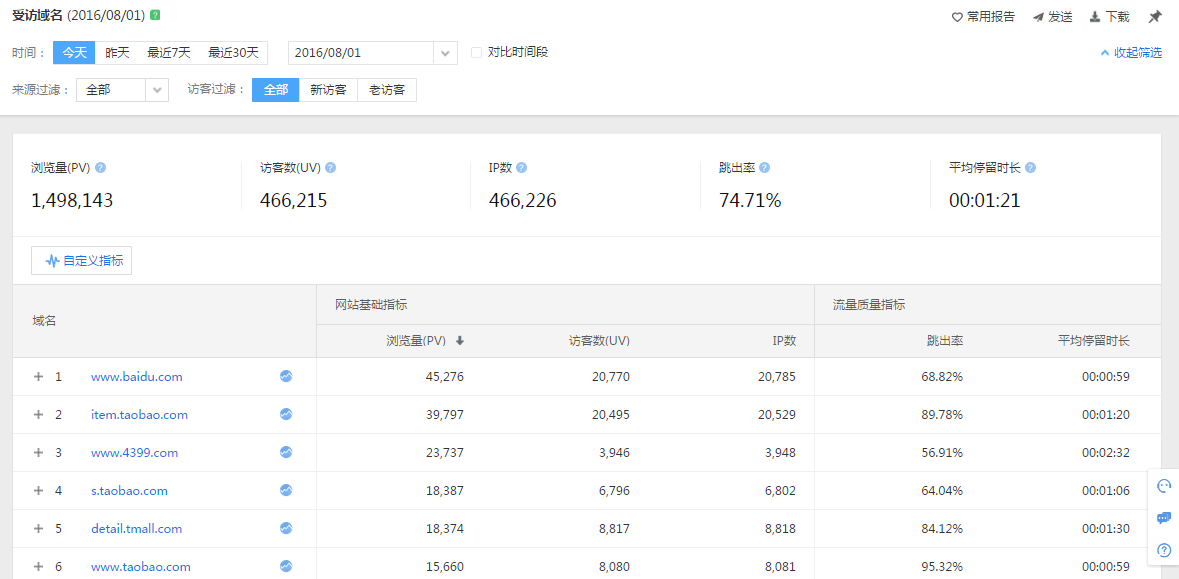Click the green help badge beside report title

click(155, 16)
